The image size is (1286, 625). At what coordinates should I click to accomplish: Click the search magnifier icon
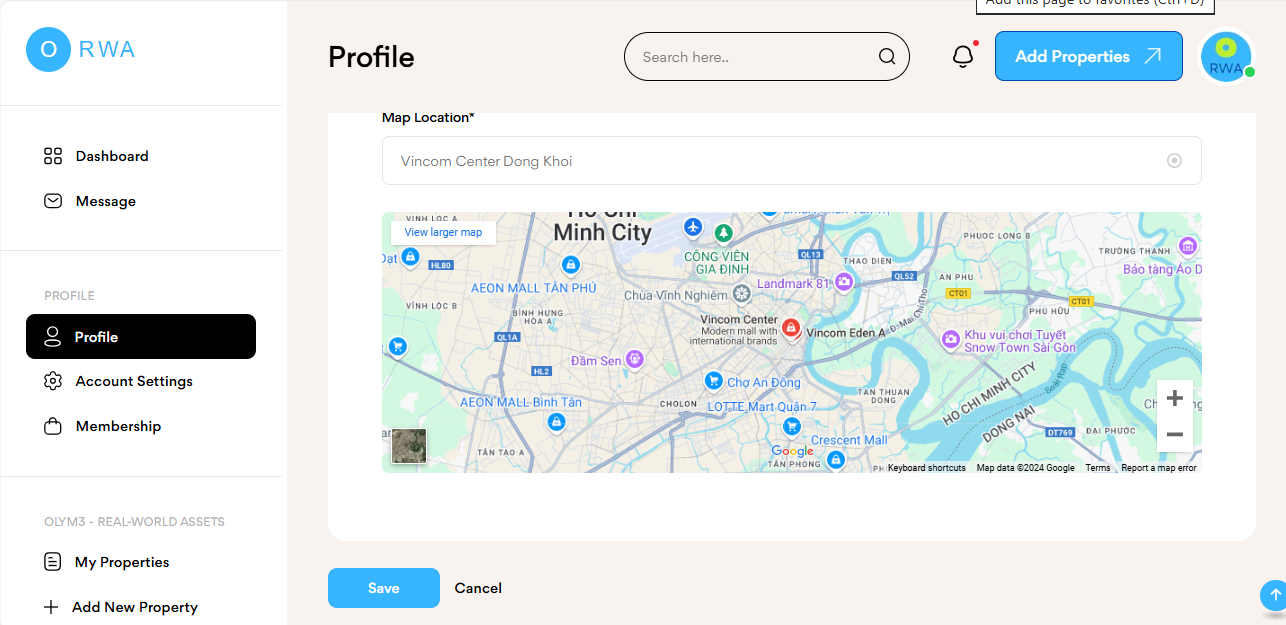(x=887, y=57)
